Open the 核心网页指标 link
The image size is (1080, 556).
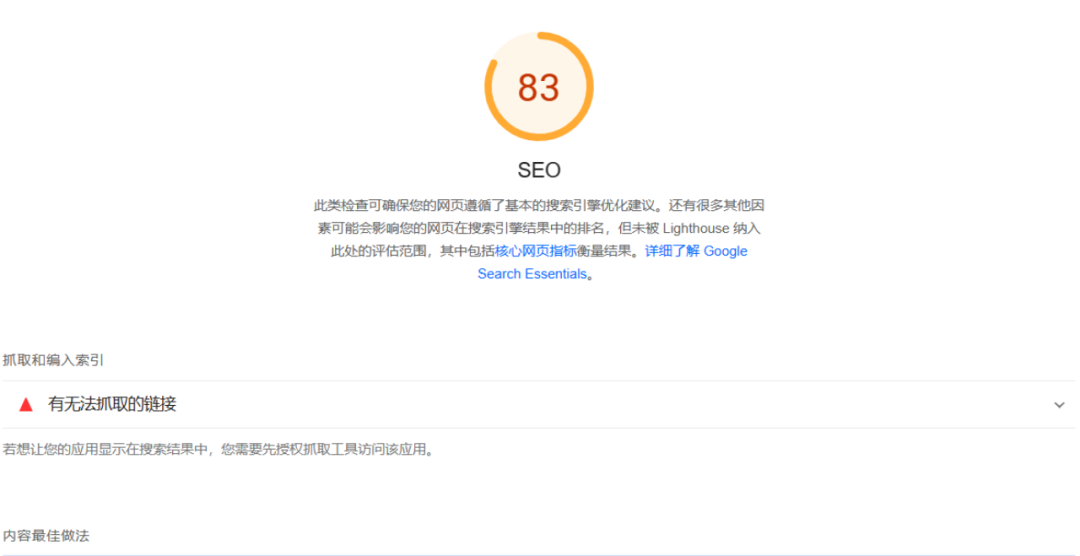(x=535, y=251)
